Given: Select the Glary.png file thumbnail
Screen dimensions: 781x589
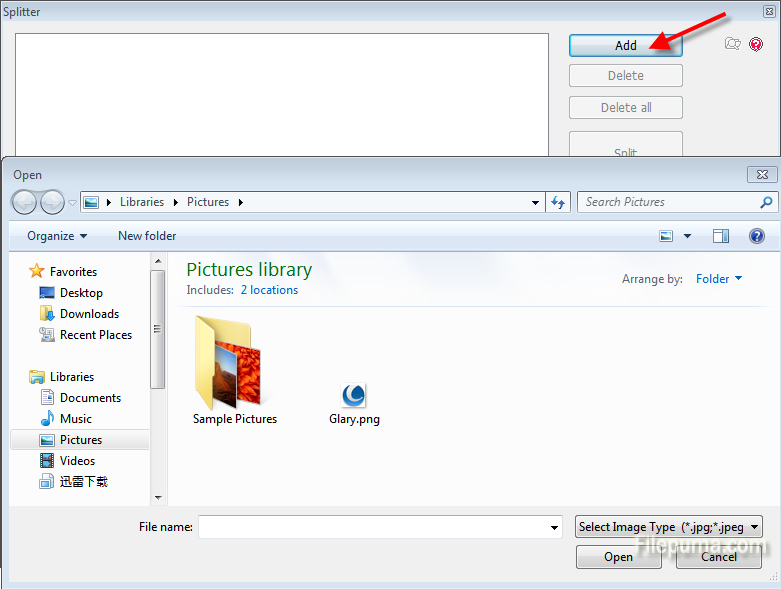Looking at the screenshot, I should (x=354, y=398).
